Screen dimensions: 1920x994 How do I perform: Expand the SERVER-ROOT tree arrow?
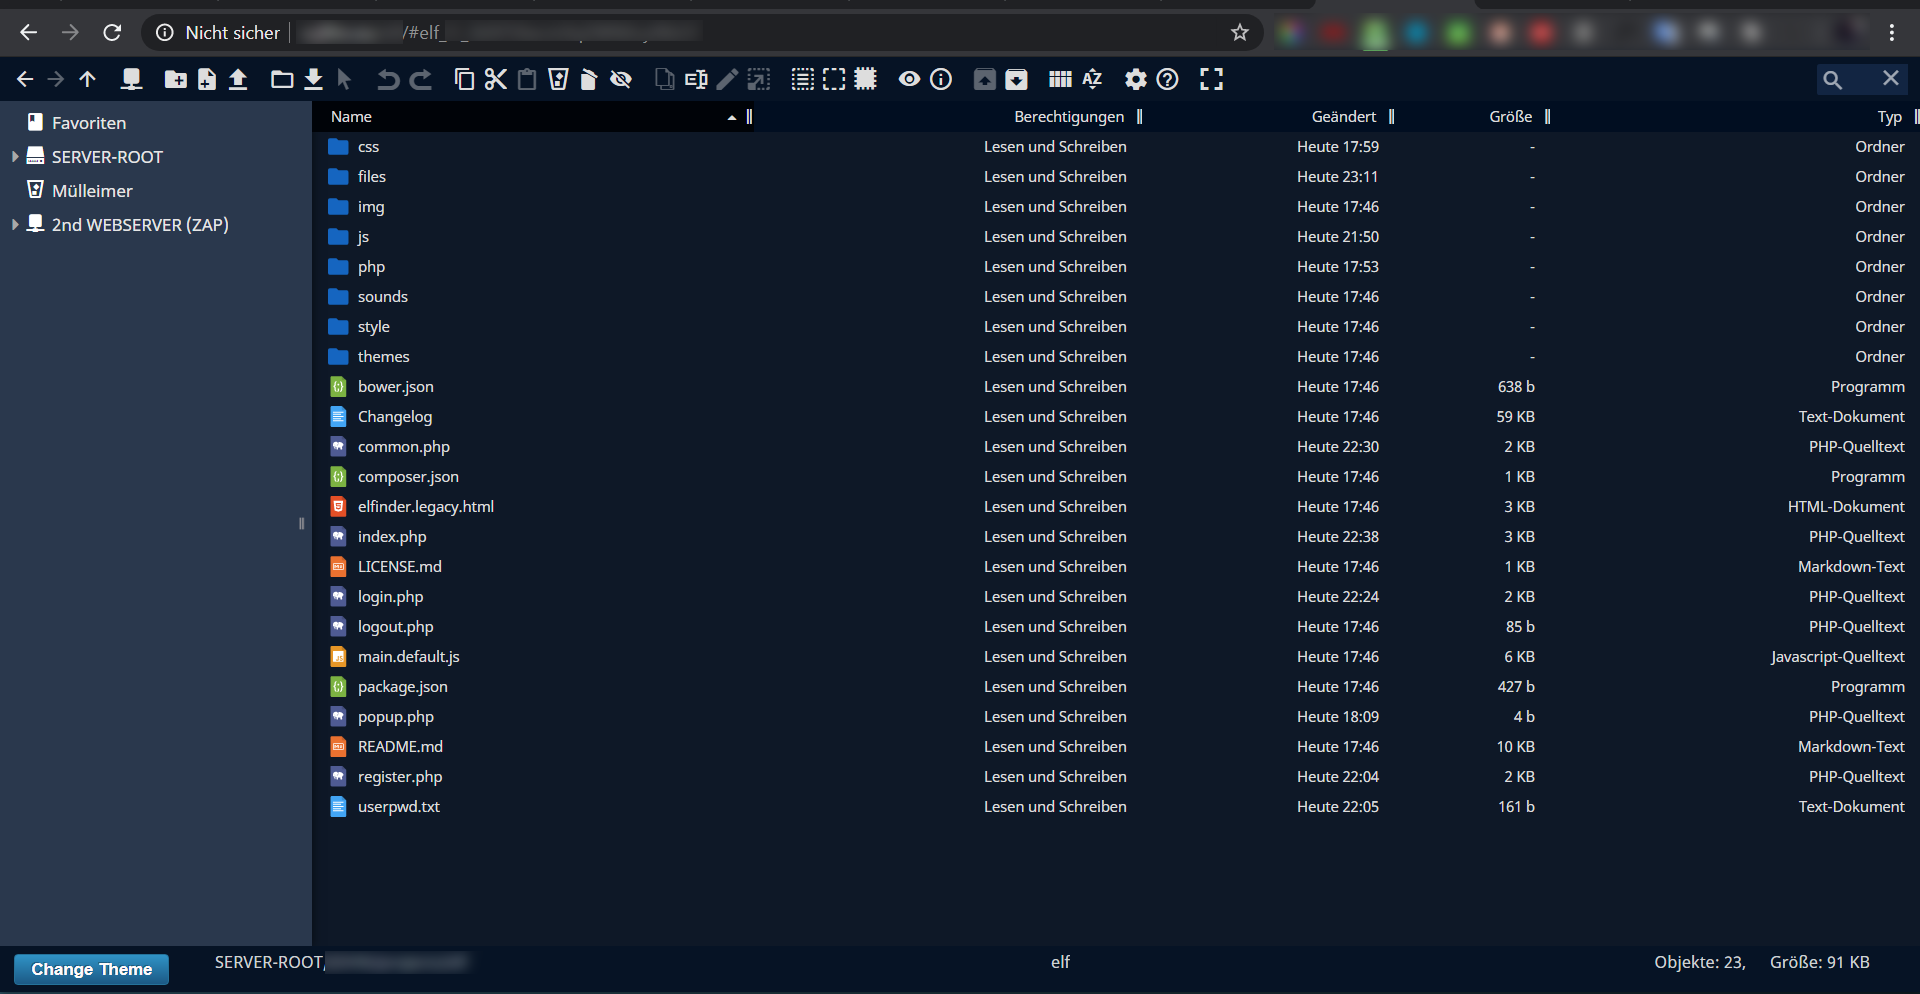coord(15,157)
